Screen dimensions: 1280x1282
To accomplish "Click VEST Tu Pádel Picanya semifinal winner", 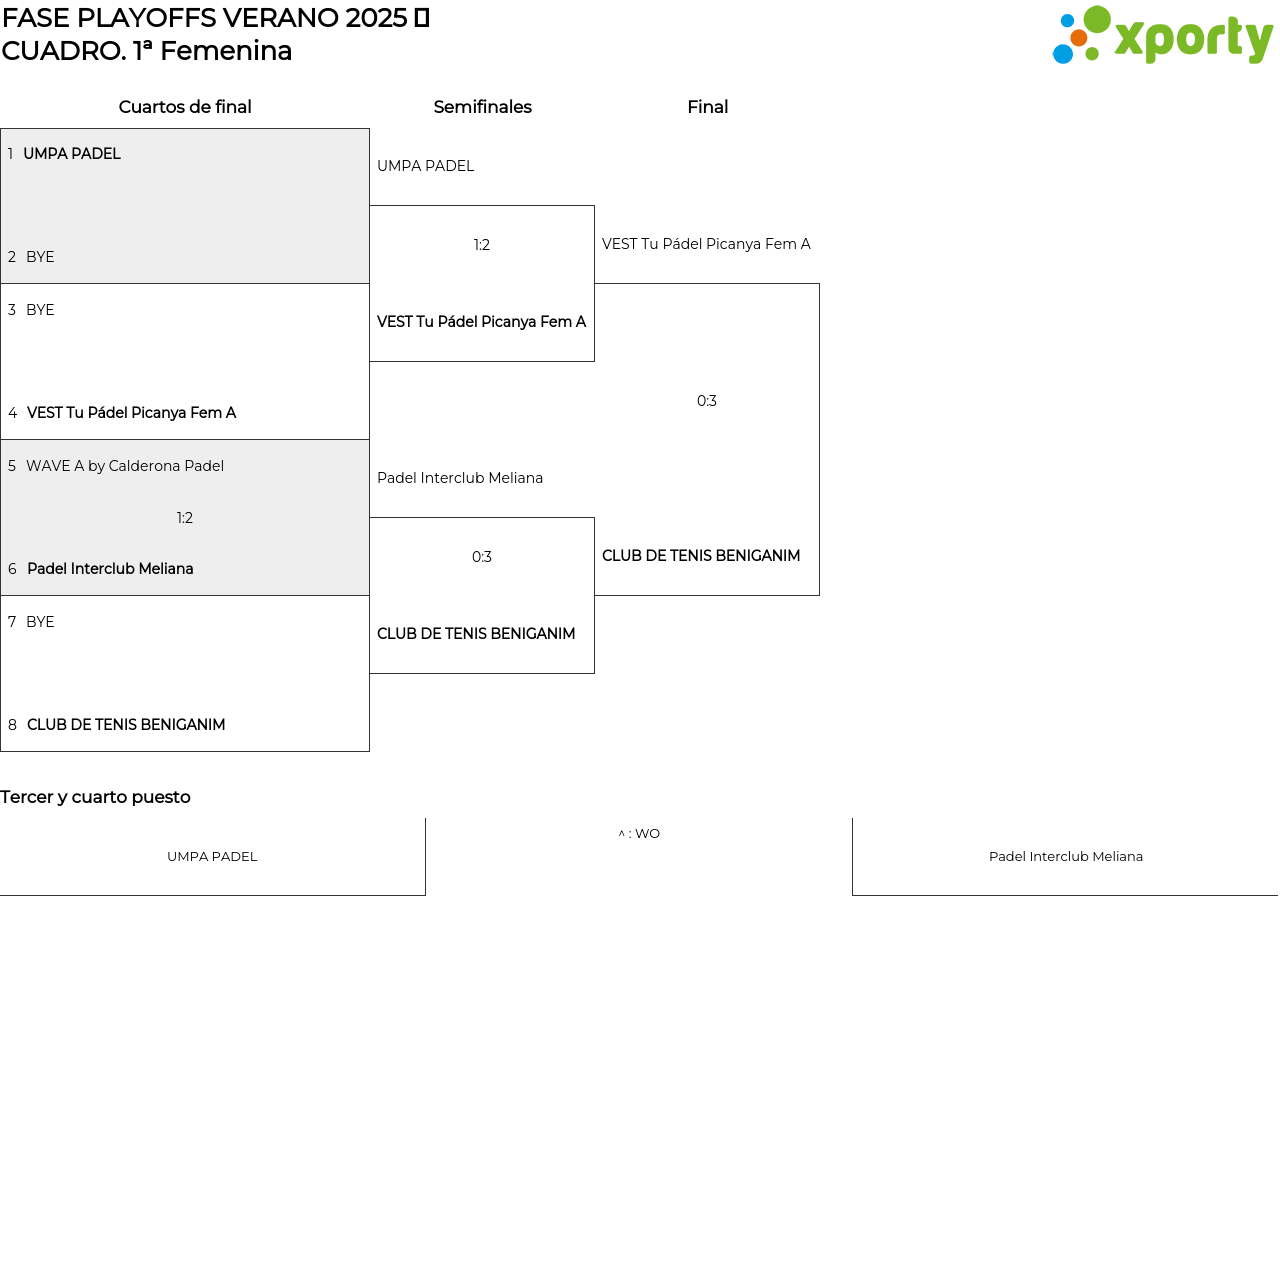I will point(481,322).
